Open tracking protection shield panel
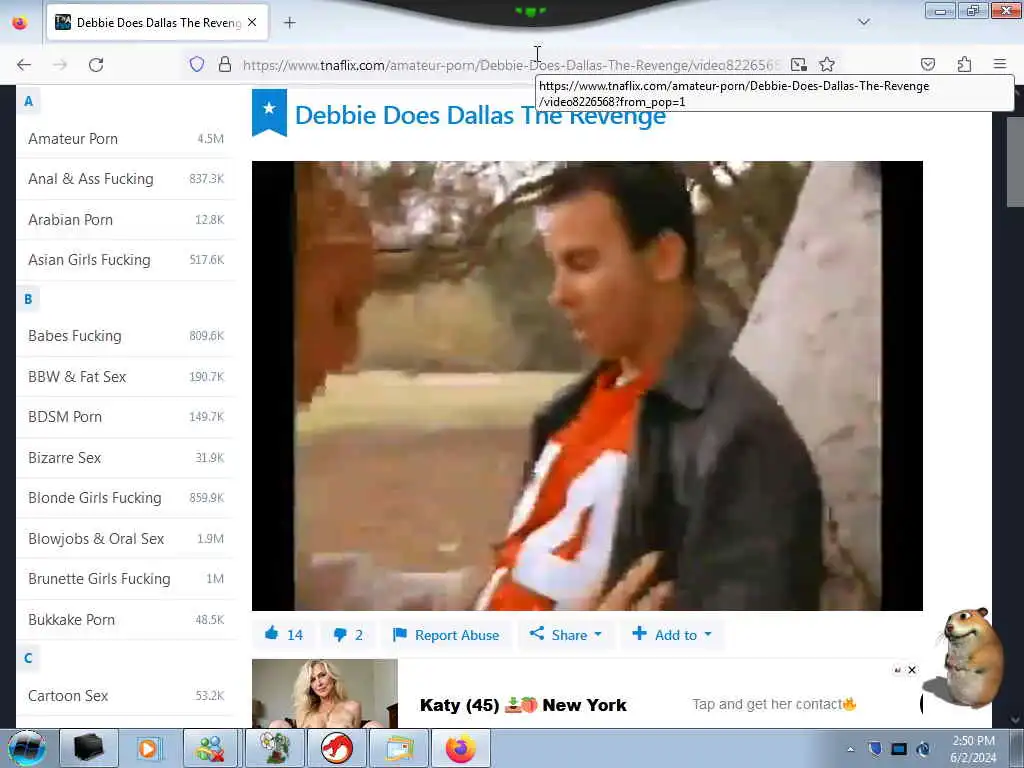This screenshot has height=768, width=1024. click(x=197, y=64)
